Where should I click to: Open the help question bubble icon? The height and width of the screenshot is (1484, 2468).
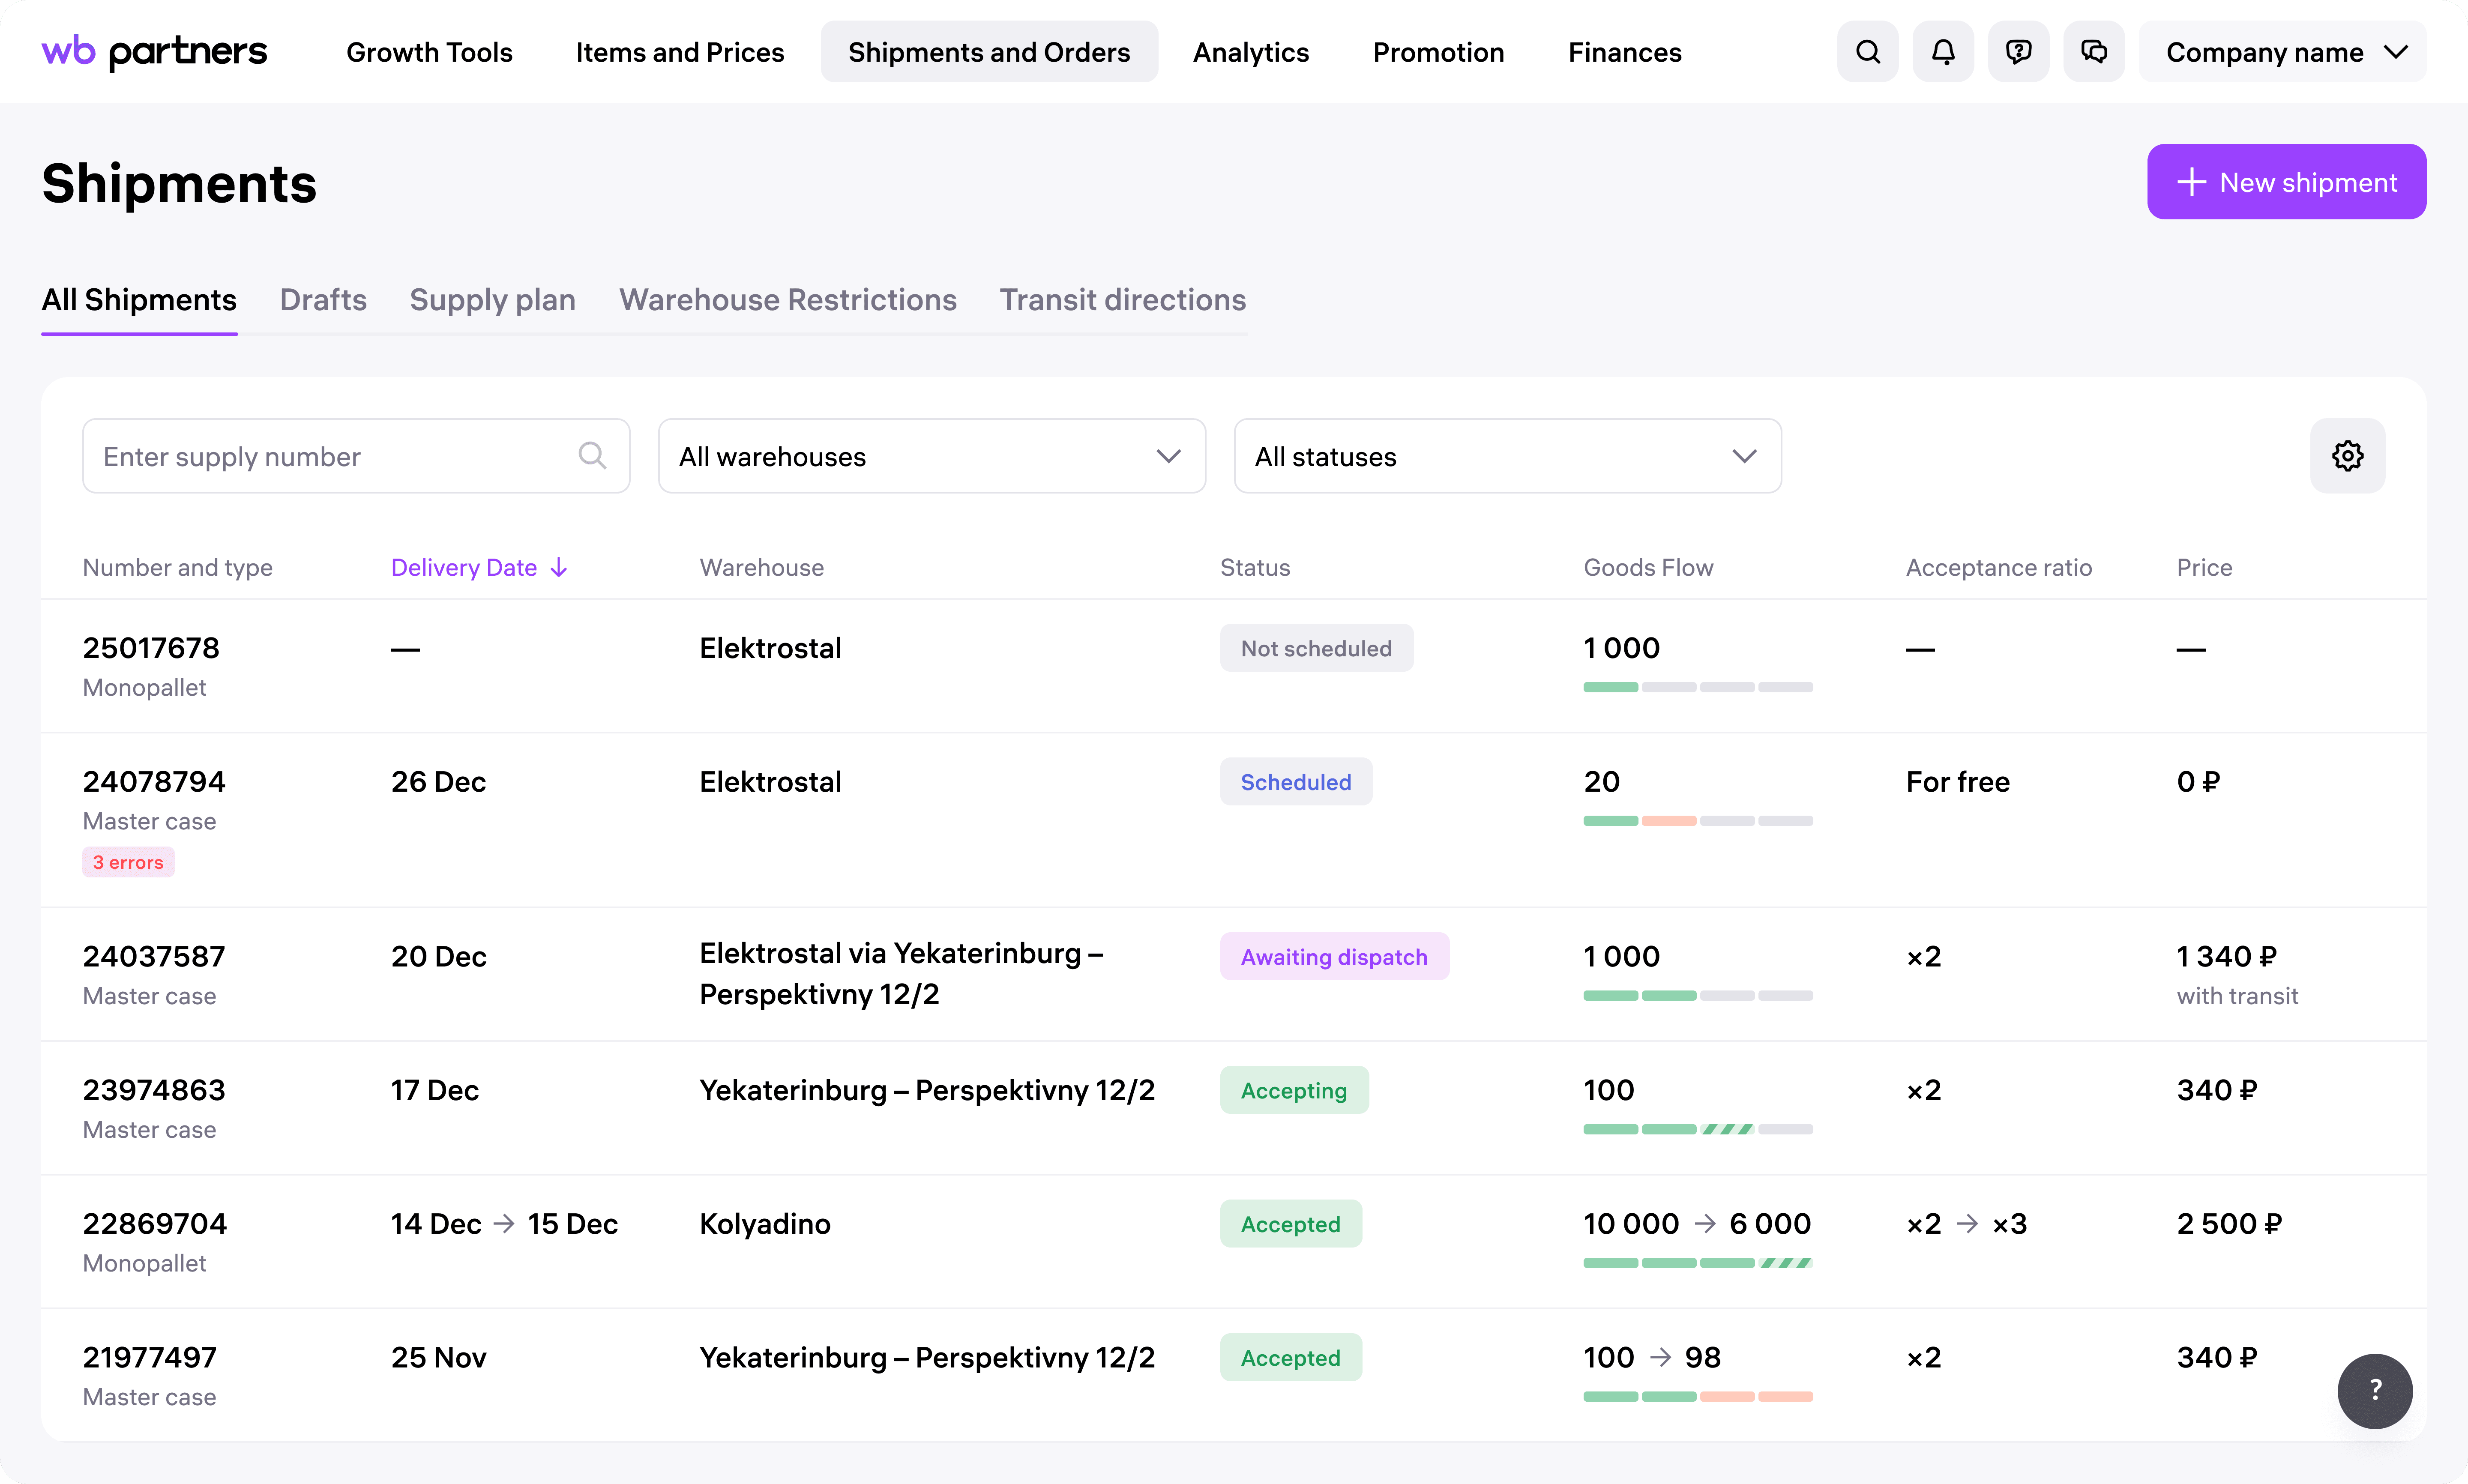[2018, 52]
